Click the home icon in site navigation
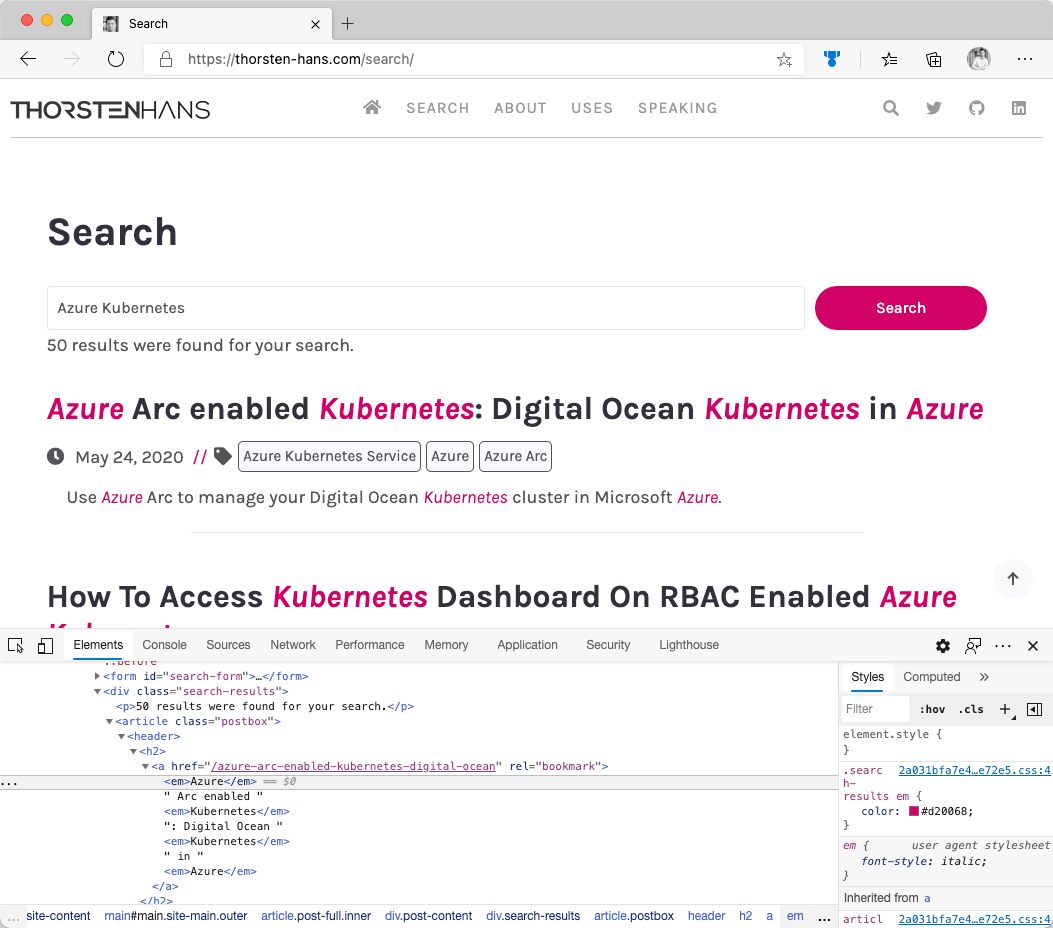 pos(372,108)
